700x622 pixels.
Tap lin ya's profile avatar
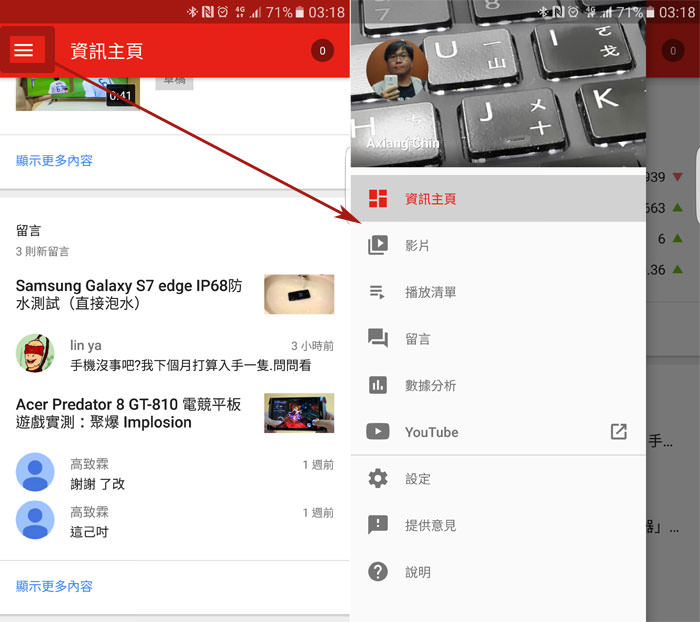click(x=35, y=353)
